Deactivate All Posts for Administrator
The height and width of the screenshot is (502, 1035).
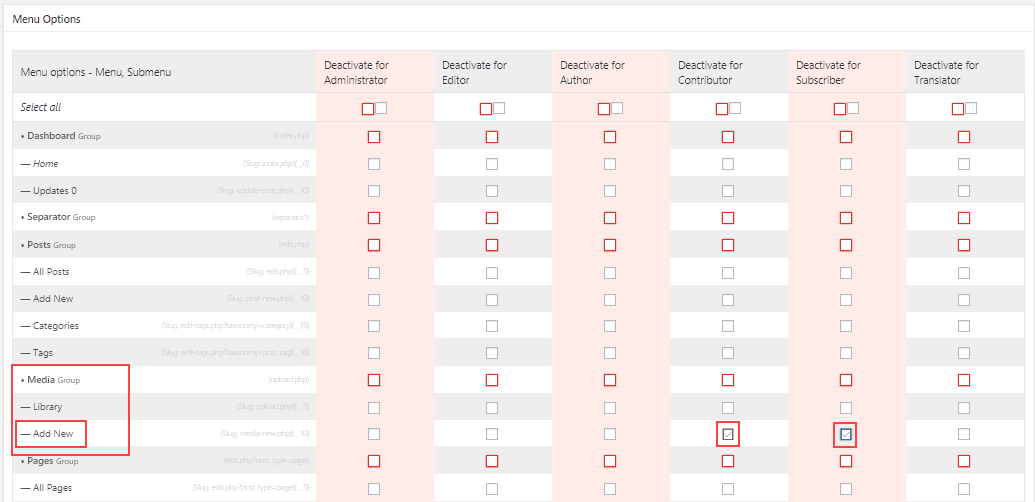click(374, 272)
